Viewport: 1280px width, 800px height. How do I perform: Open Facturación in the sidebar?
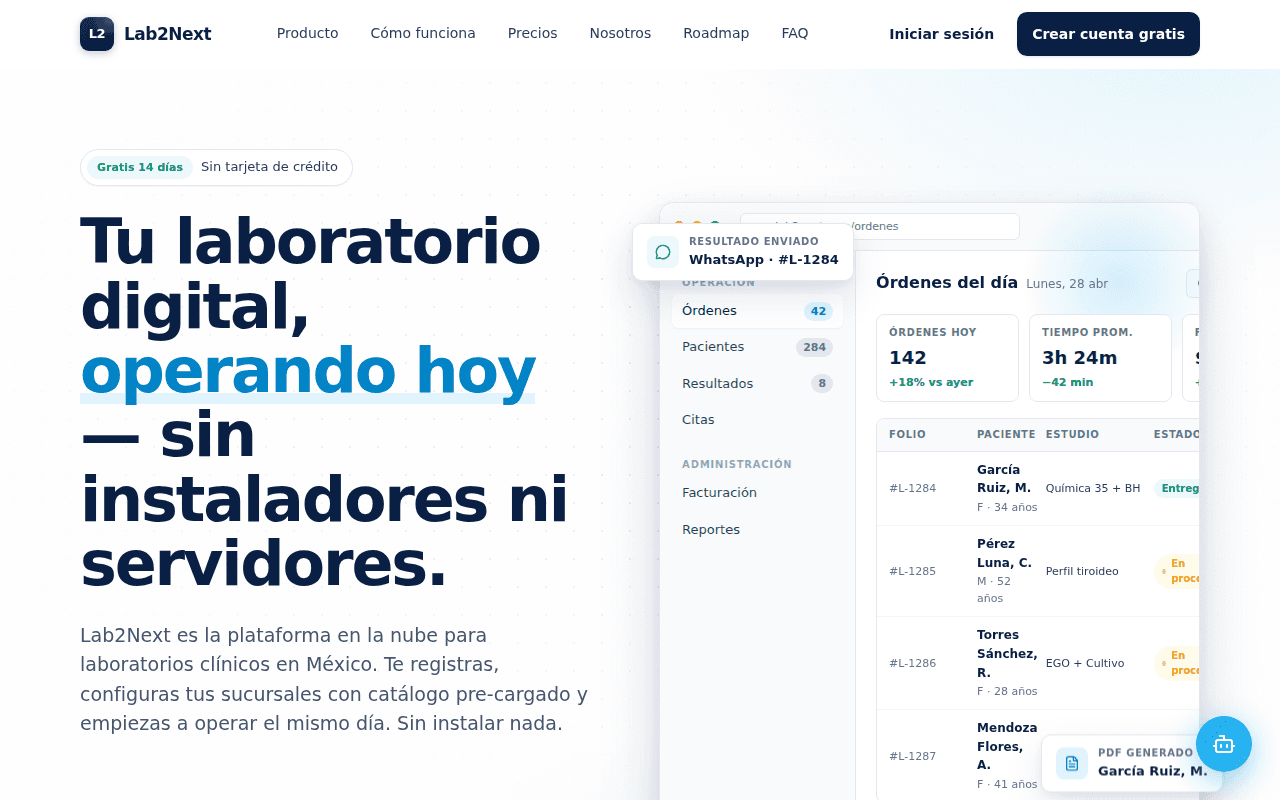[x=757, y=493]
